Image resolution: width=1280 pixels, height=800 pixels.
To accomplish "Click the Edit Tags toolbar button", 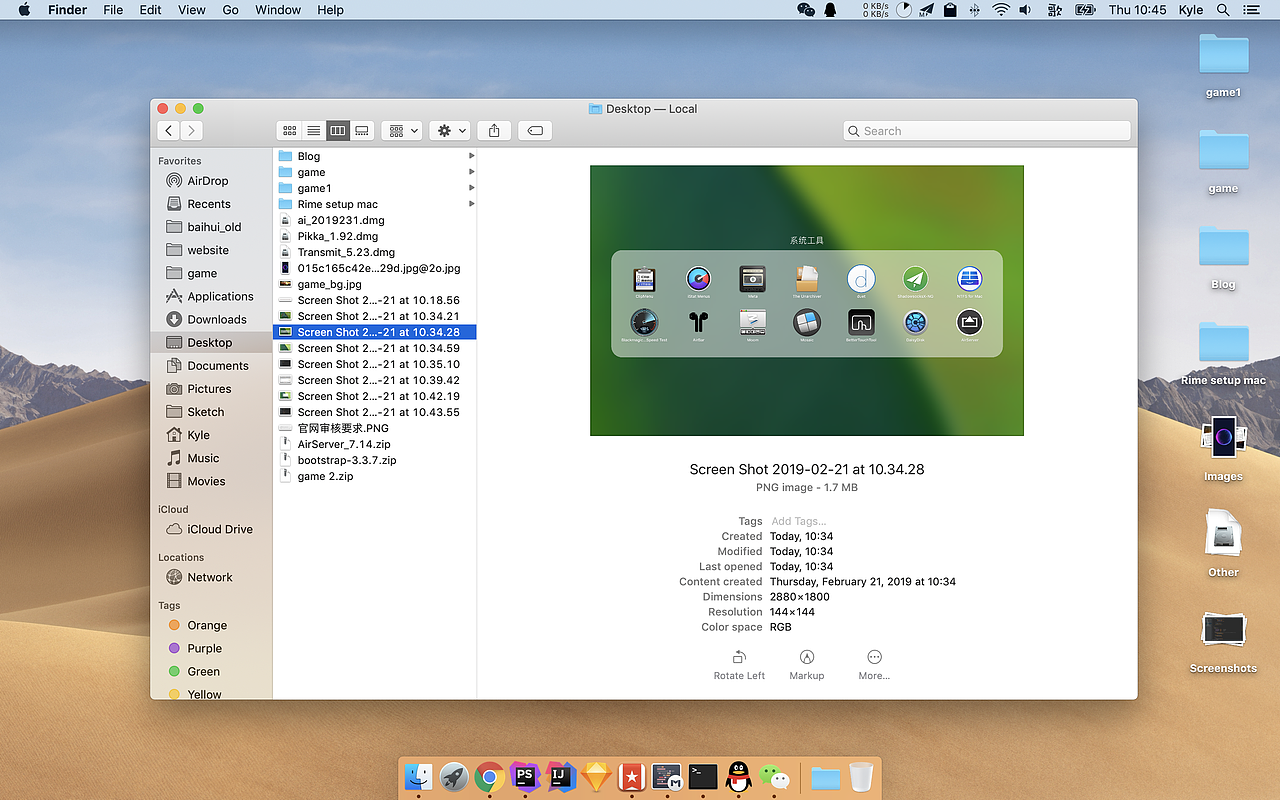I will point(535,131).
